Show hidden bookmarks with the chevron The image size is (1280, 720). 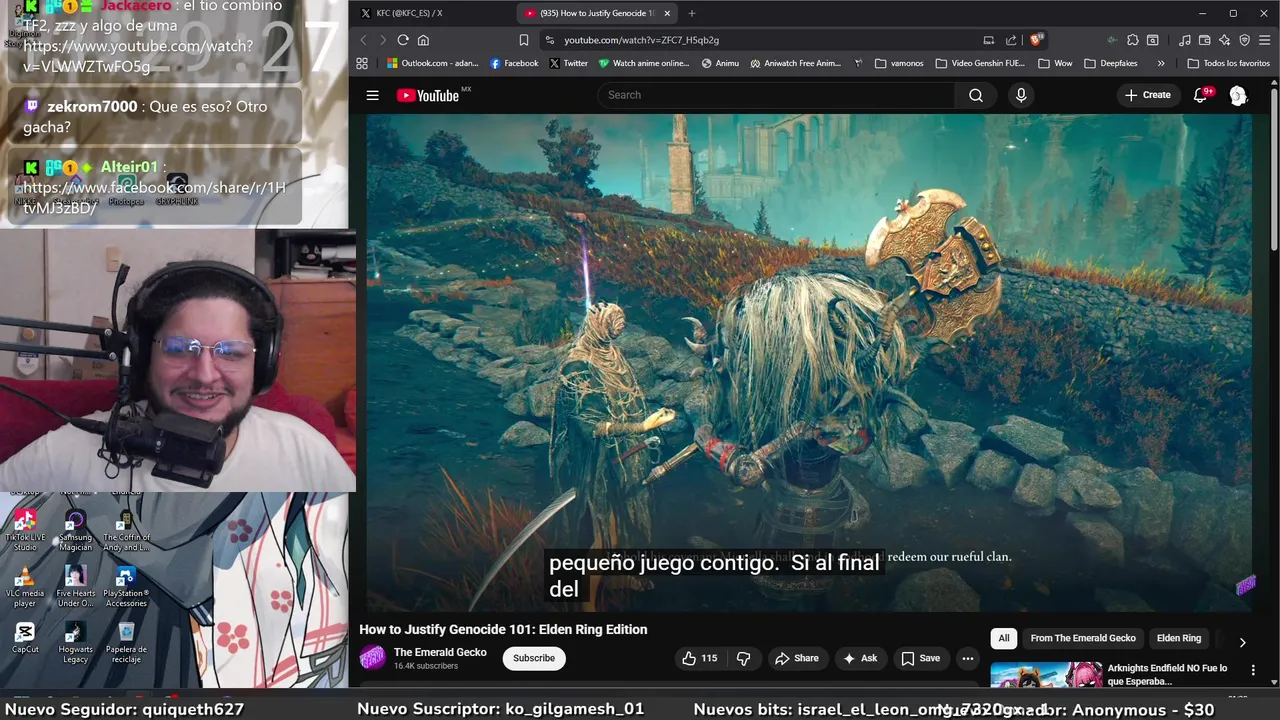click(x=1160, y=63)
